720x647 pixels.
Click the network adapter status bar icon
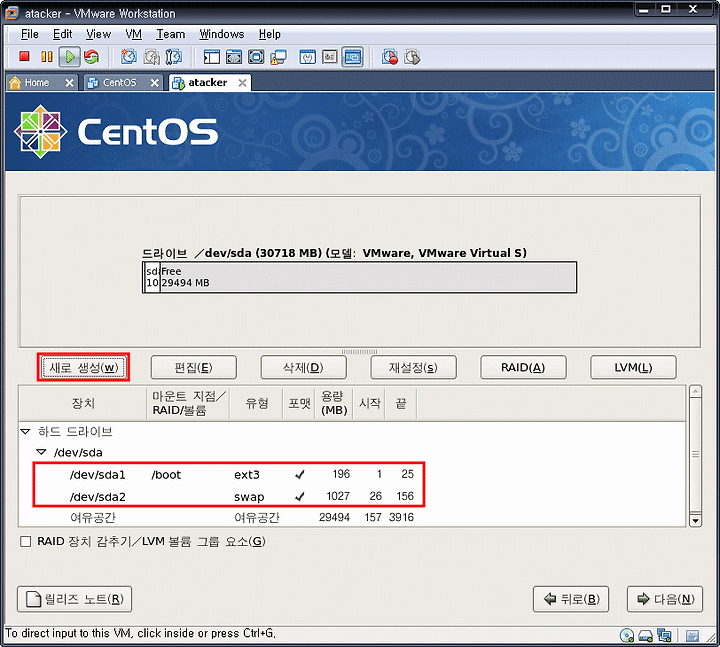click(664, 636)
